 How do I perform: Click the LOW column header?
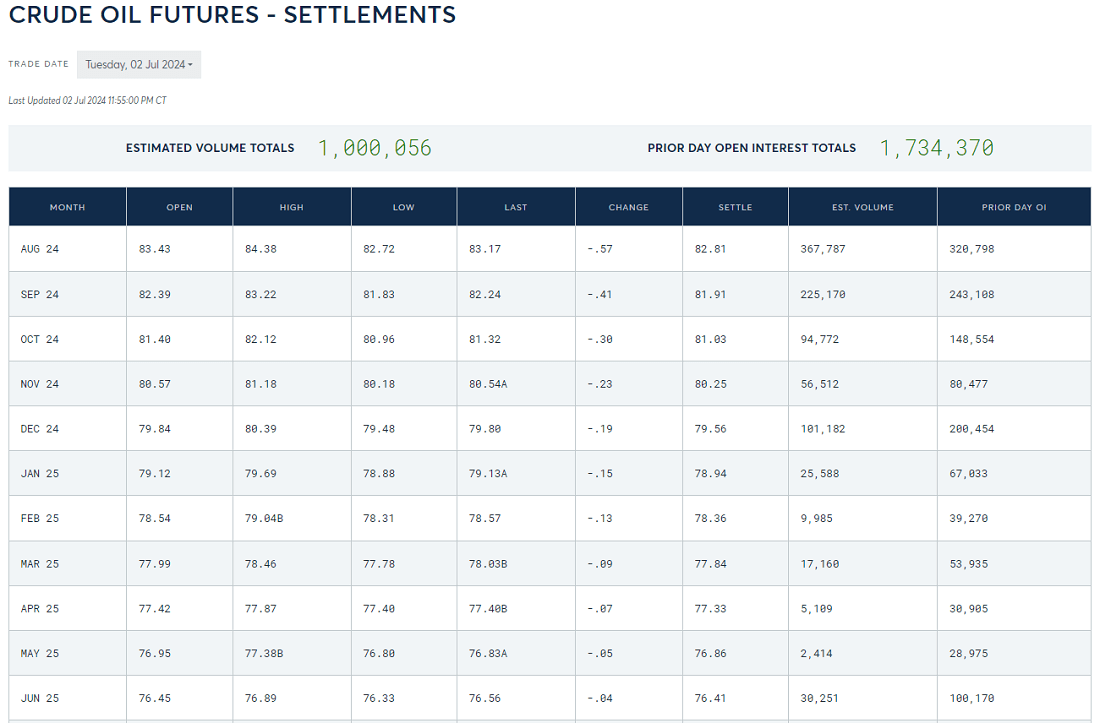pyautogui.click(x=404, y=207)
